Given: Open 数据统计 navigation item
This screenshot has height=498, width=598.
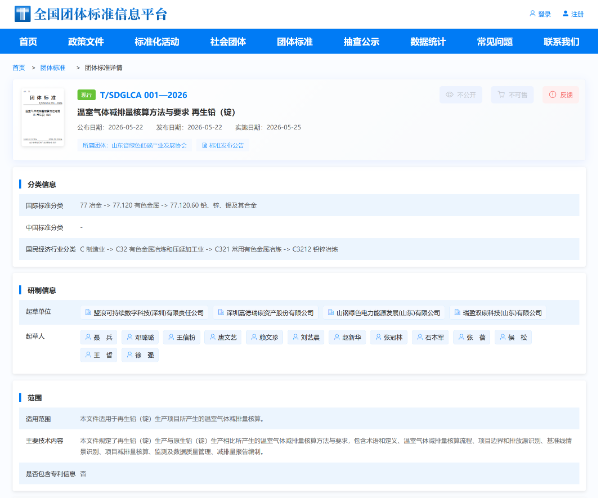Looking at the screenshot, I should coord(428,42).
